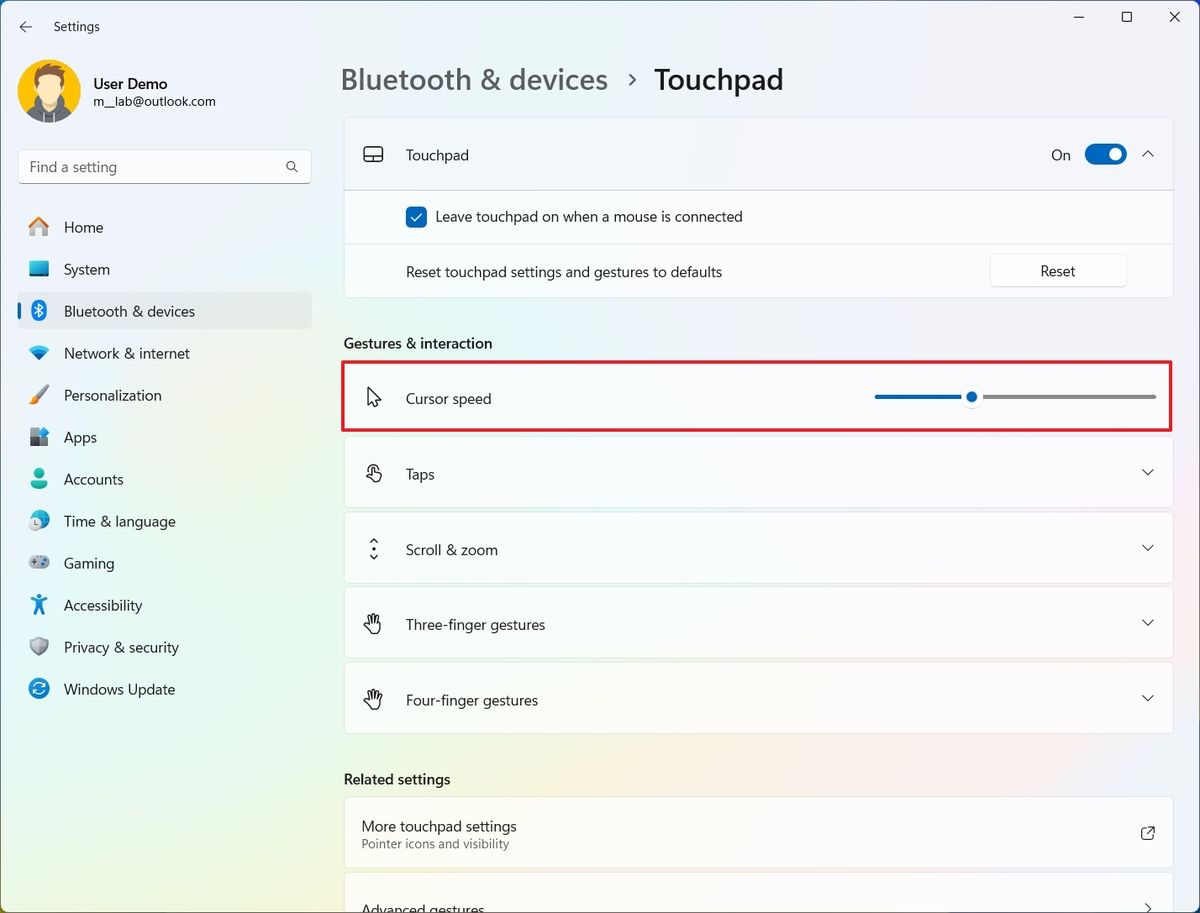Click the cursor speed pointer arrow icon
Viewport: 1200px width, 913px height.
coord(373,396)
